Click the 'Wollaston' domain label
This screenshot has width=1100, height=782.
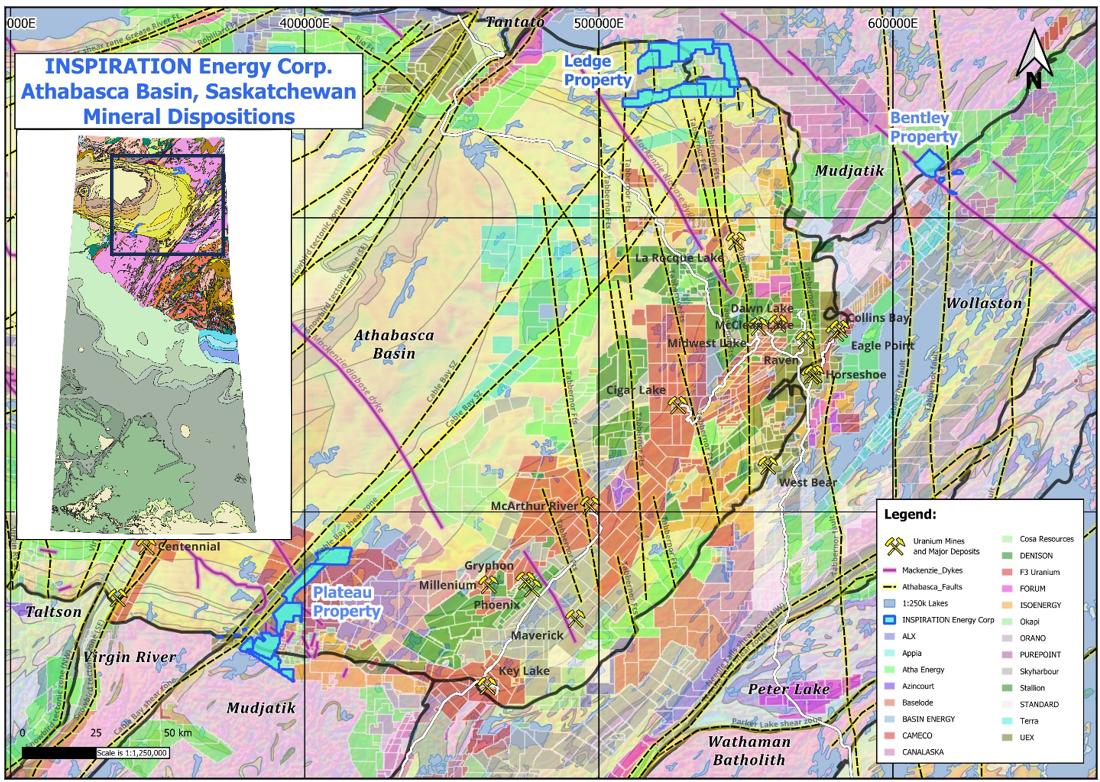click(x=984, y=303)
